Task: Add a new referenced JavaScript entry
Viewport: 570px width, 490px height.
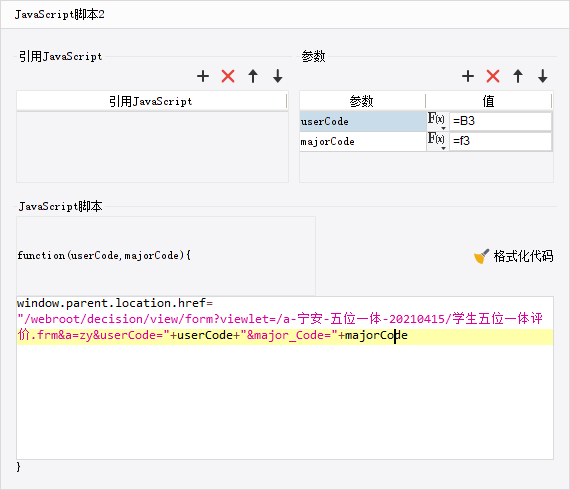Action: pyautogui.click(x=203, y=76)
